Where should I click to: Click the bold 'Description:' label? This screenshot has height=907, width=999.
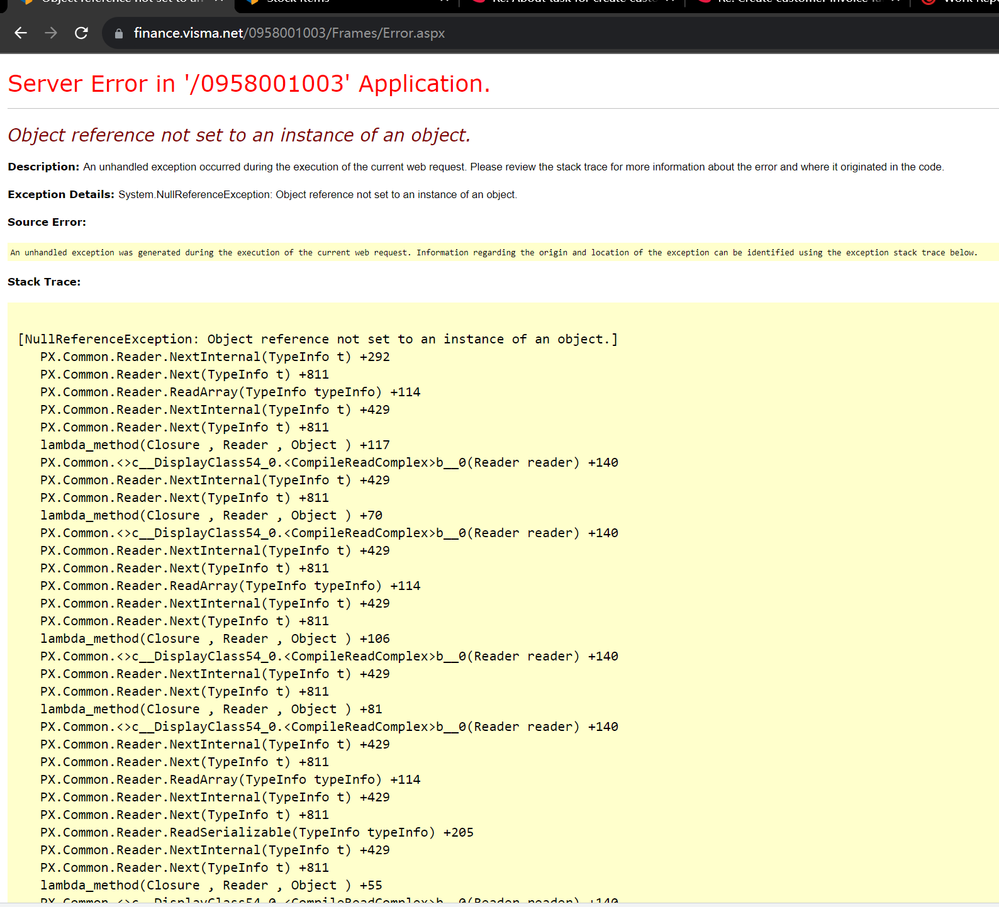(43, 167)
